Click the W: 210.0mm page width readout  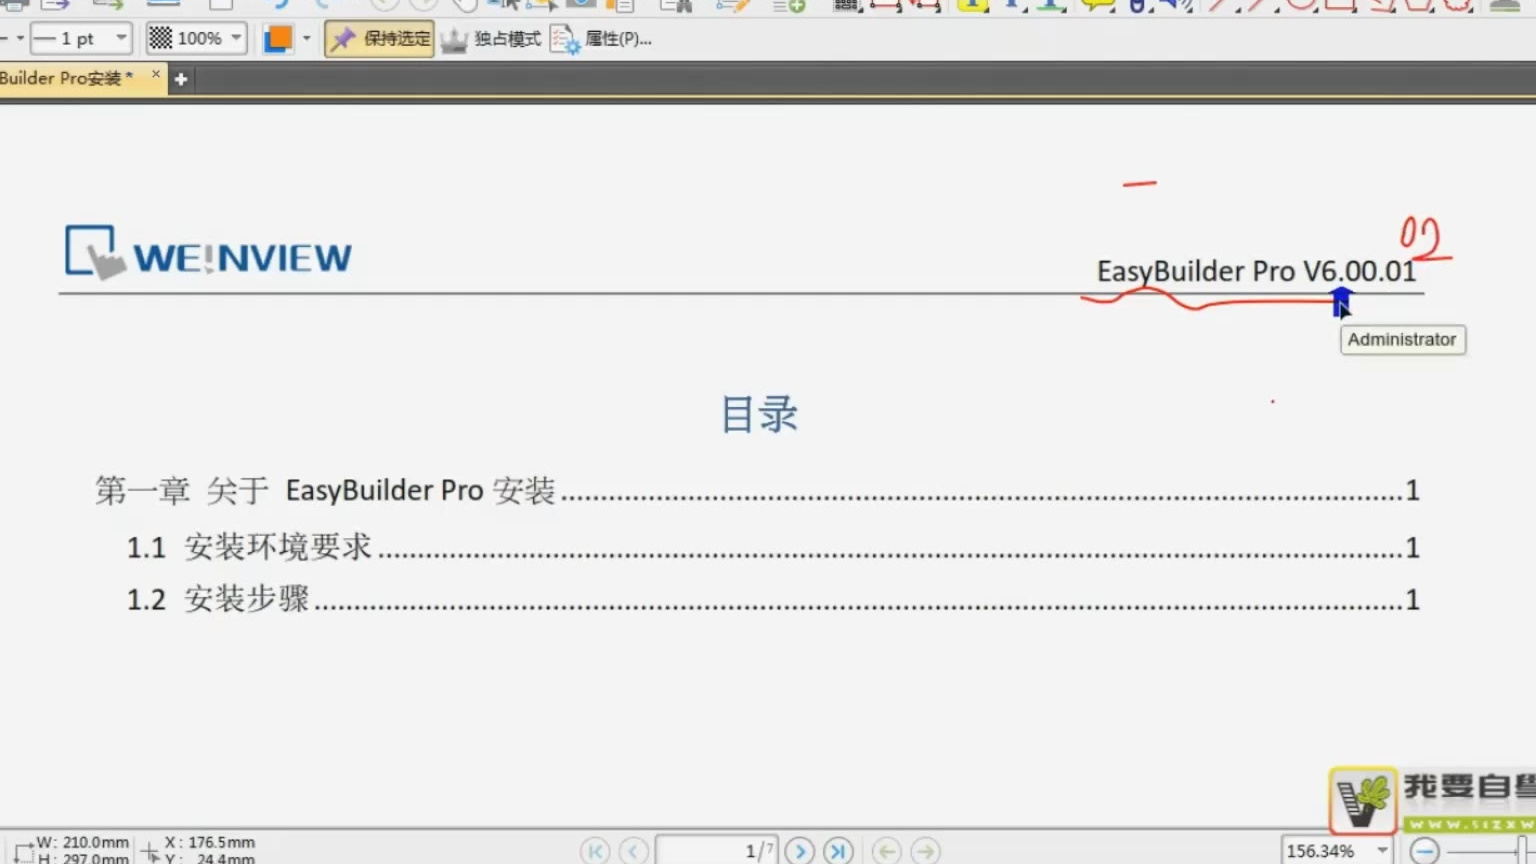(x=83, y=842)
